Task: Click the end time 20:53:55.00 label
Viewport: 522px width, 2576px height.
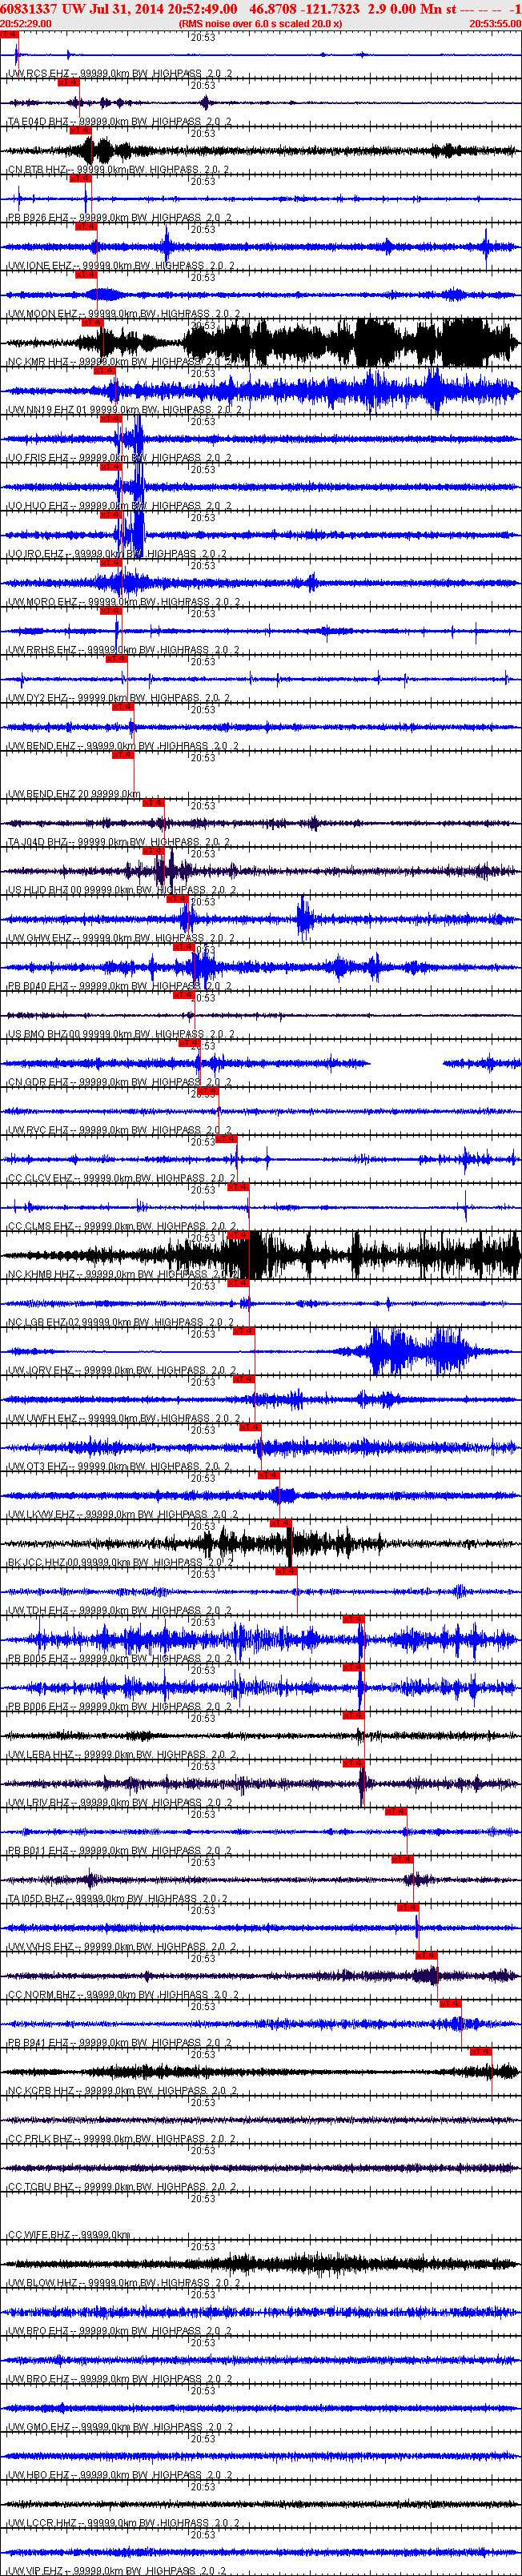Action: [495, 23]
